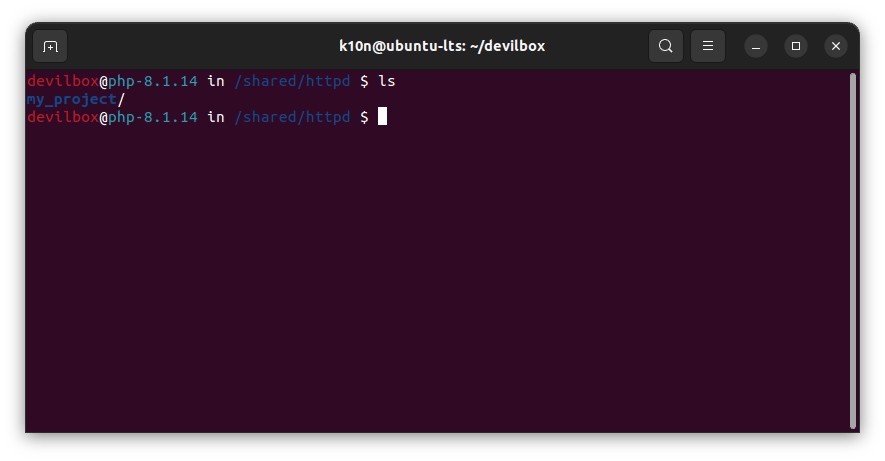Click php-8.1.14 on the last prompt line
Viewport: 885px width, 461px height.
pyautogui.click(x=153, y=117)
